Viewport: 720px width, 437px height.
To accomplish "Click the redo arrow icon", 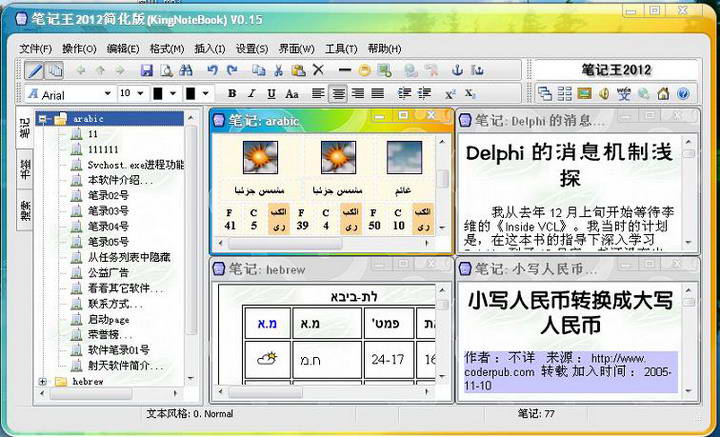I will click(x=232, y=70).
